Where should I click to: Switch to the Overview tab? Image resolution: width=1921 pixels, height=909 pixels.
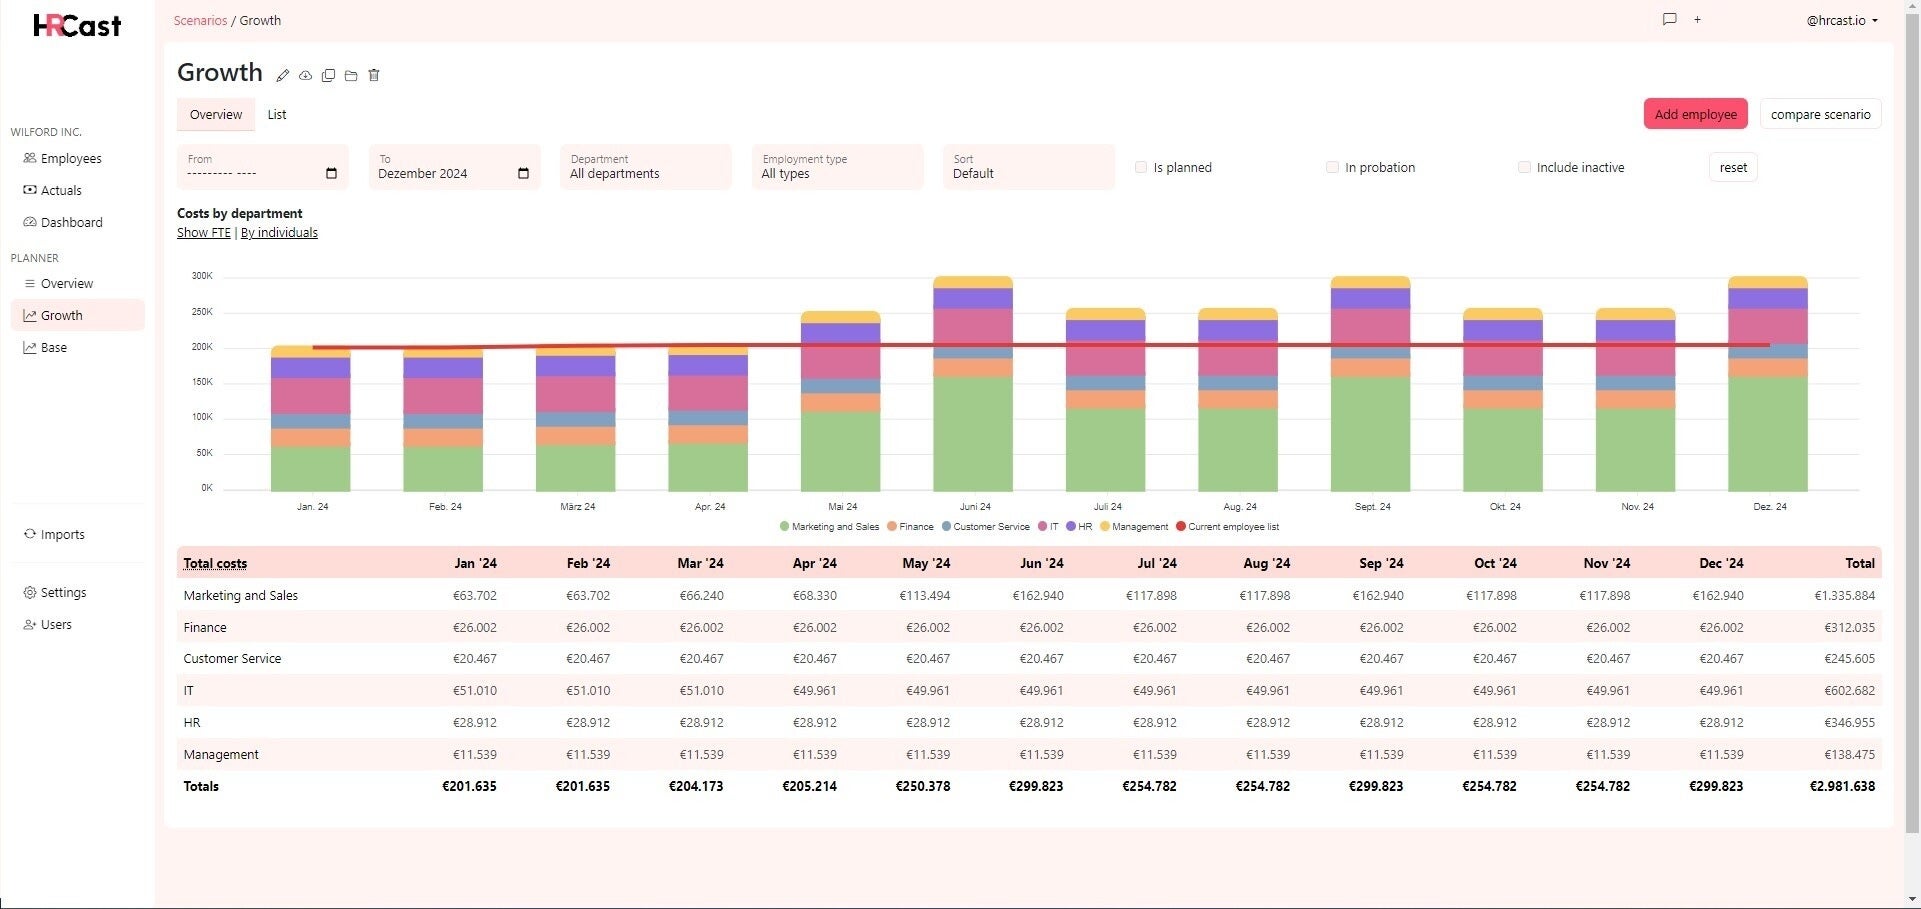216,115
